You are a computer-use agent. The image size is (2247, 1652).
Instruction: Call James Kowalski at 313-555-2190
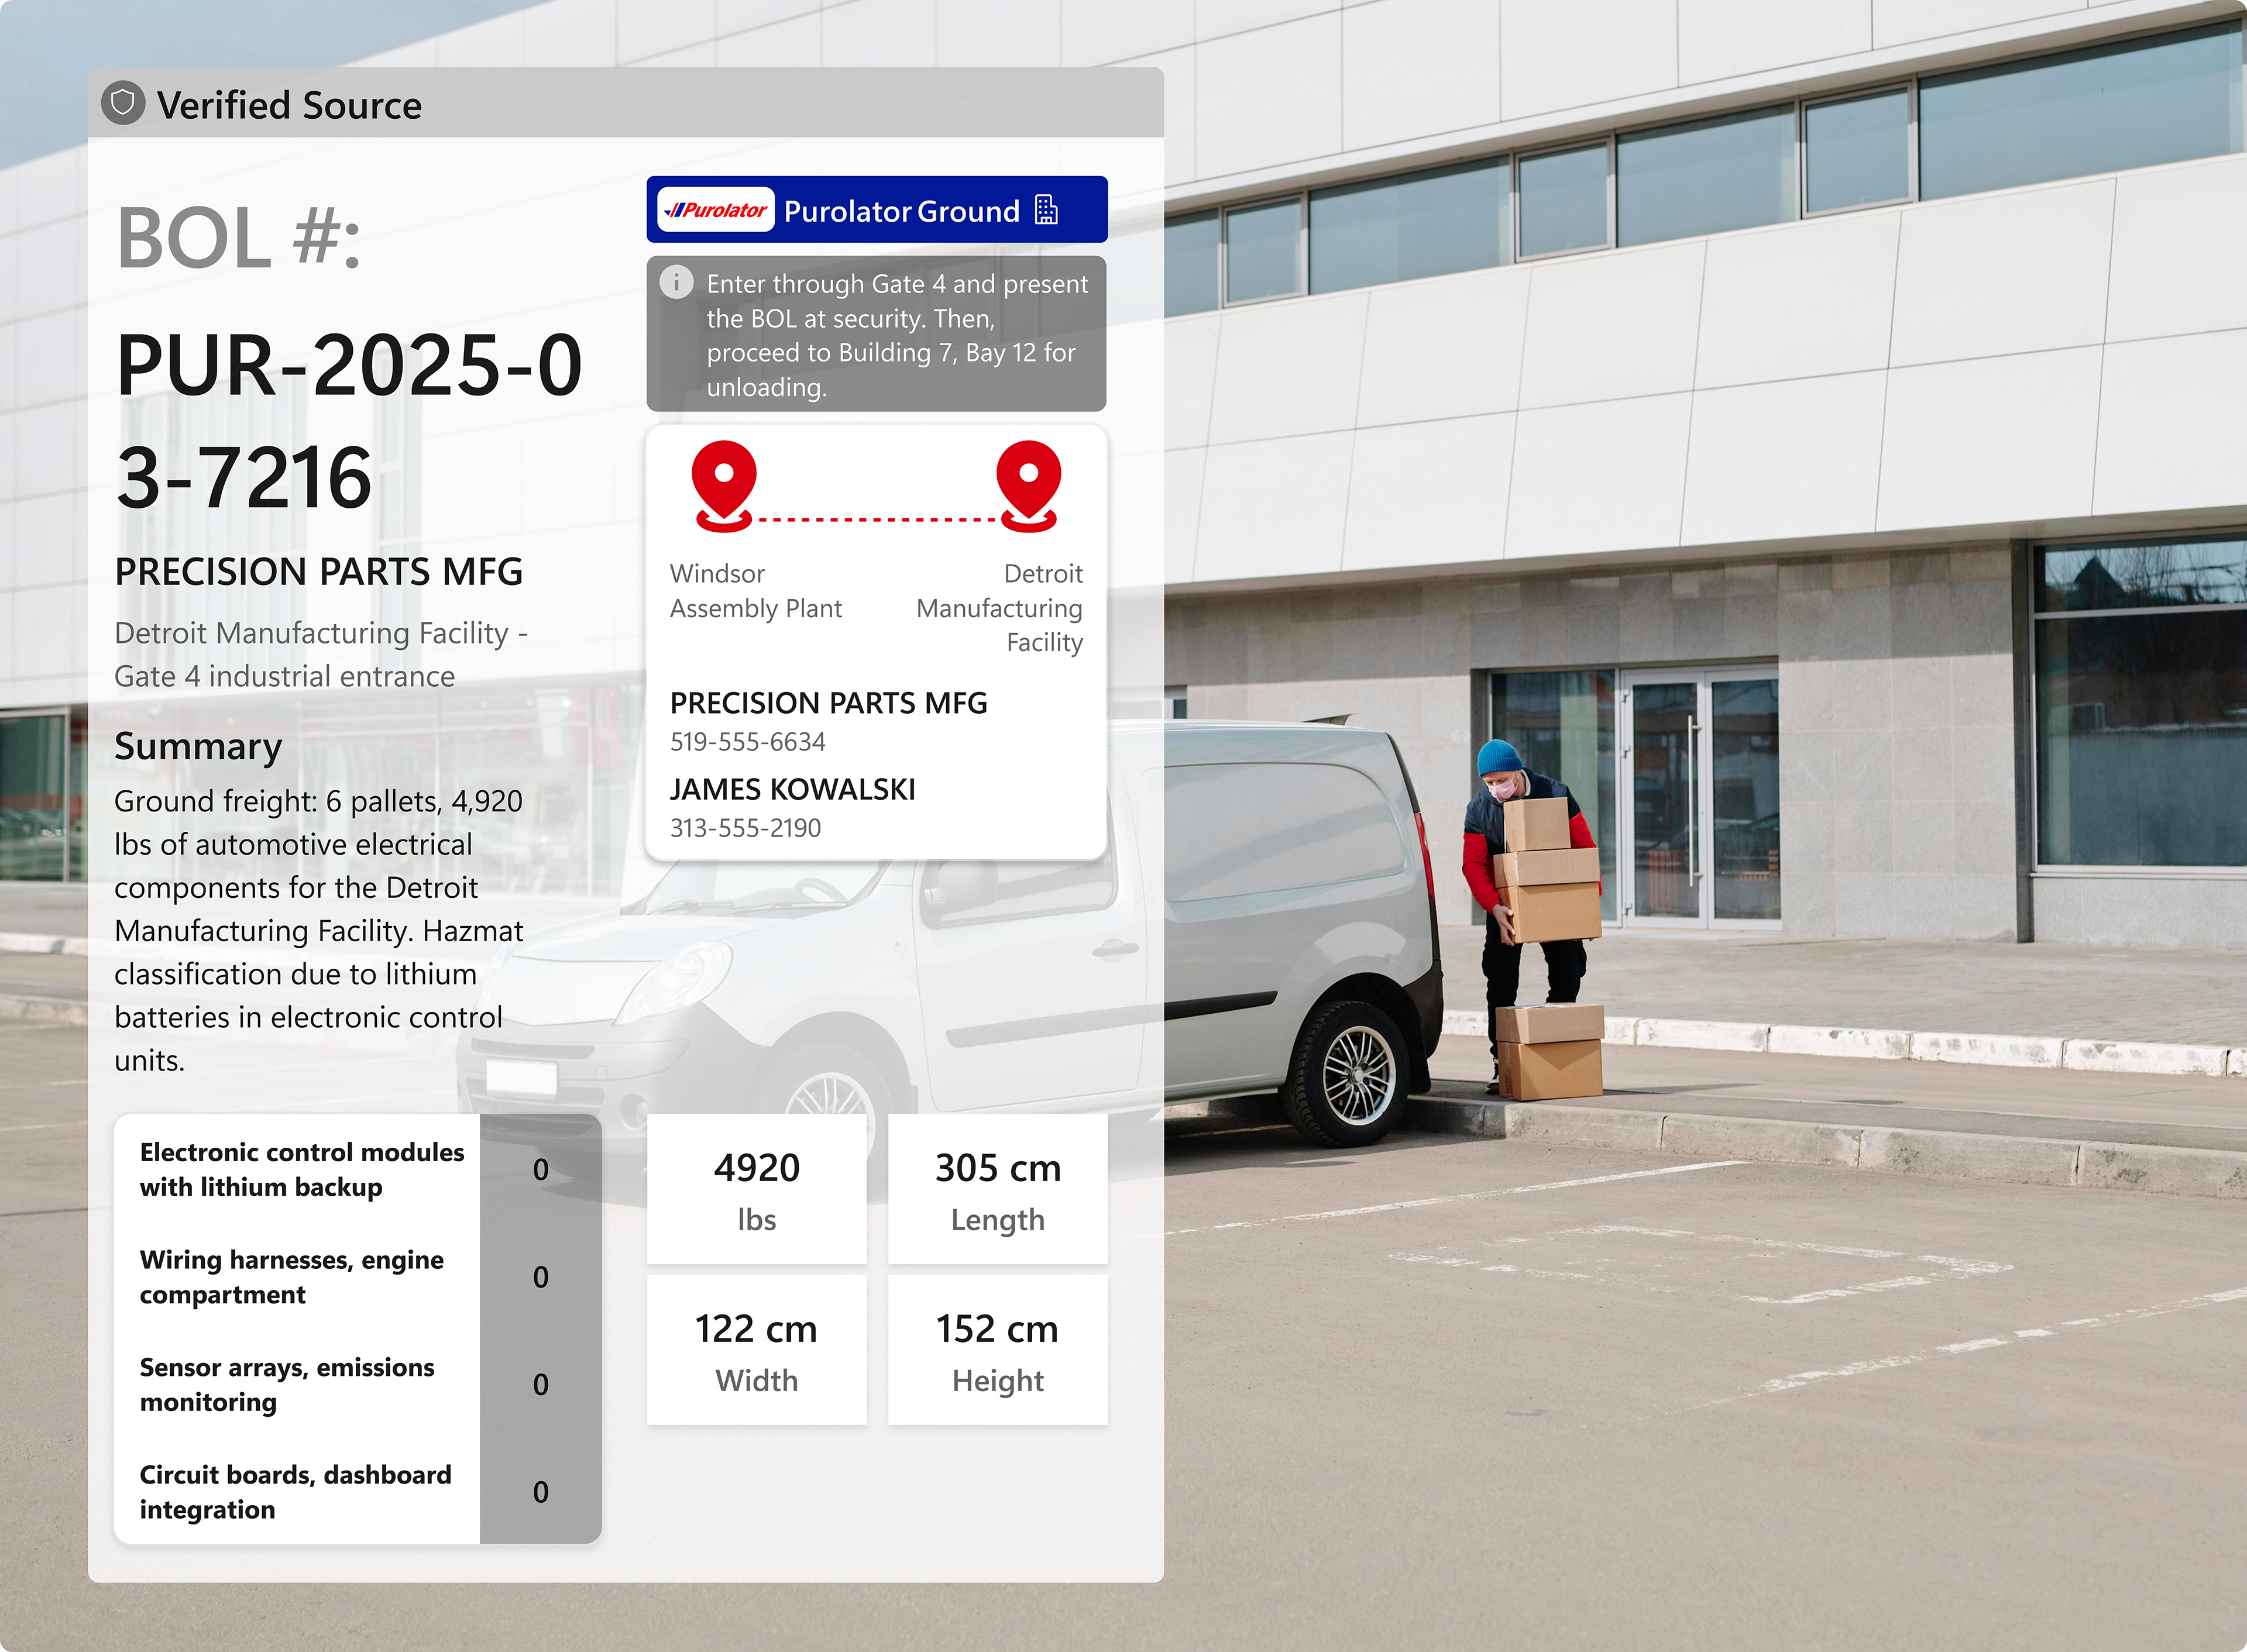tap(746, 828)
